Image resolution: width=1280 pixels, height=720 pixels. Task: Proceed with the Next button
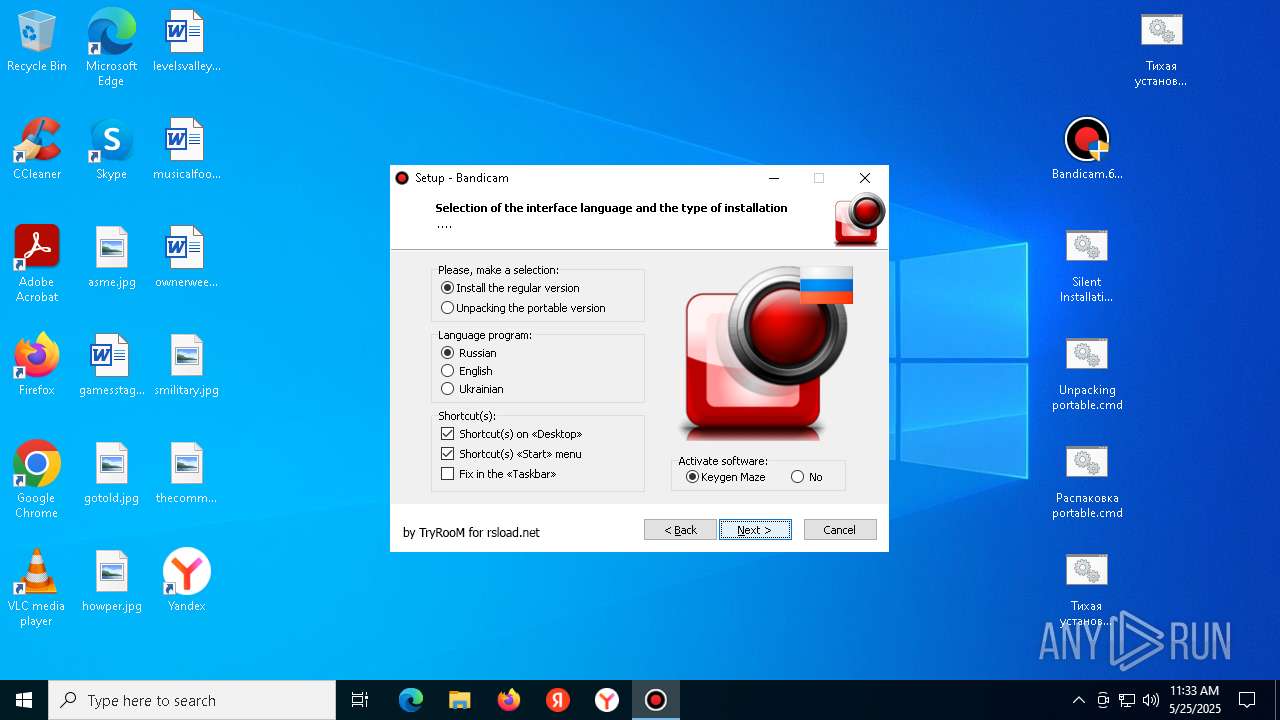coord(755,530)
